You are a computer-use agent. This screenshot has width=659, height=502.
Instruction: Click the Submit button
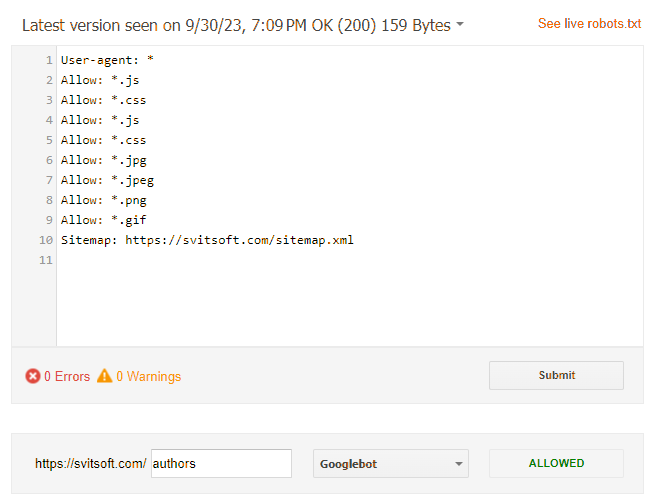556,375
